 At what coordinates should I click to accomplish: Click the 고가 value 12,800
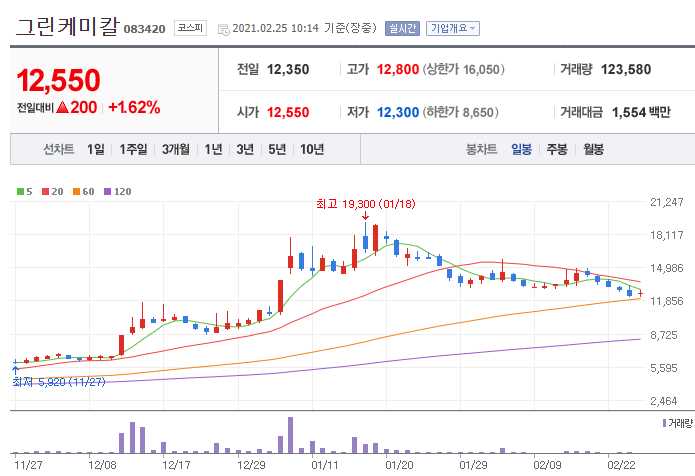pos(398,70)
